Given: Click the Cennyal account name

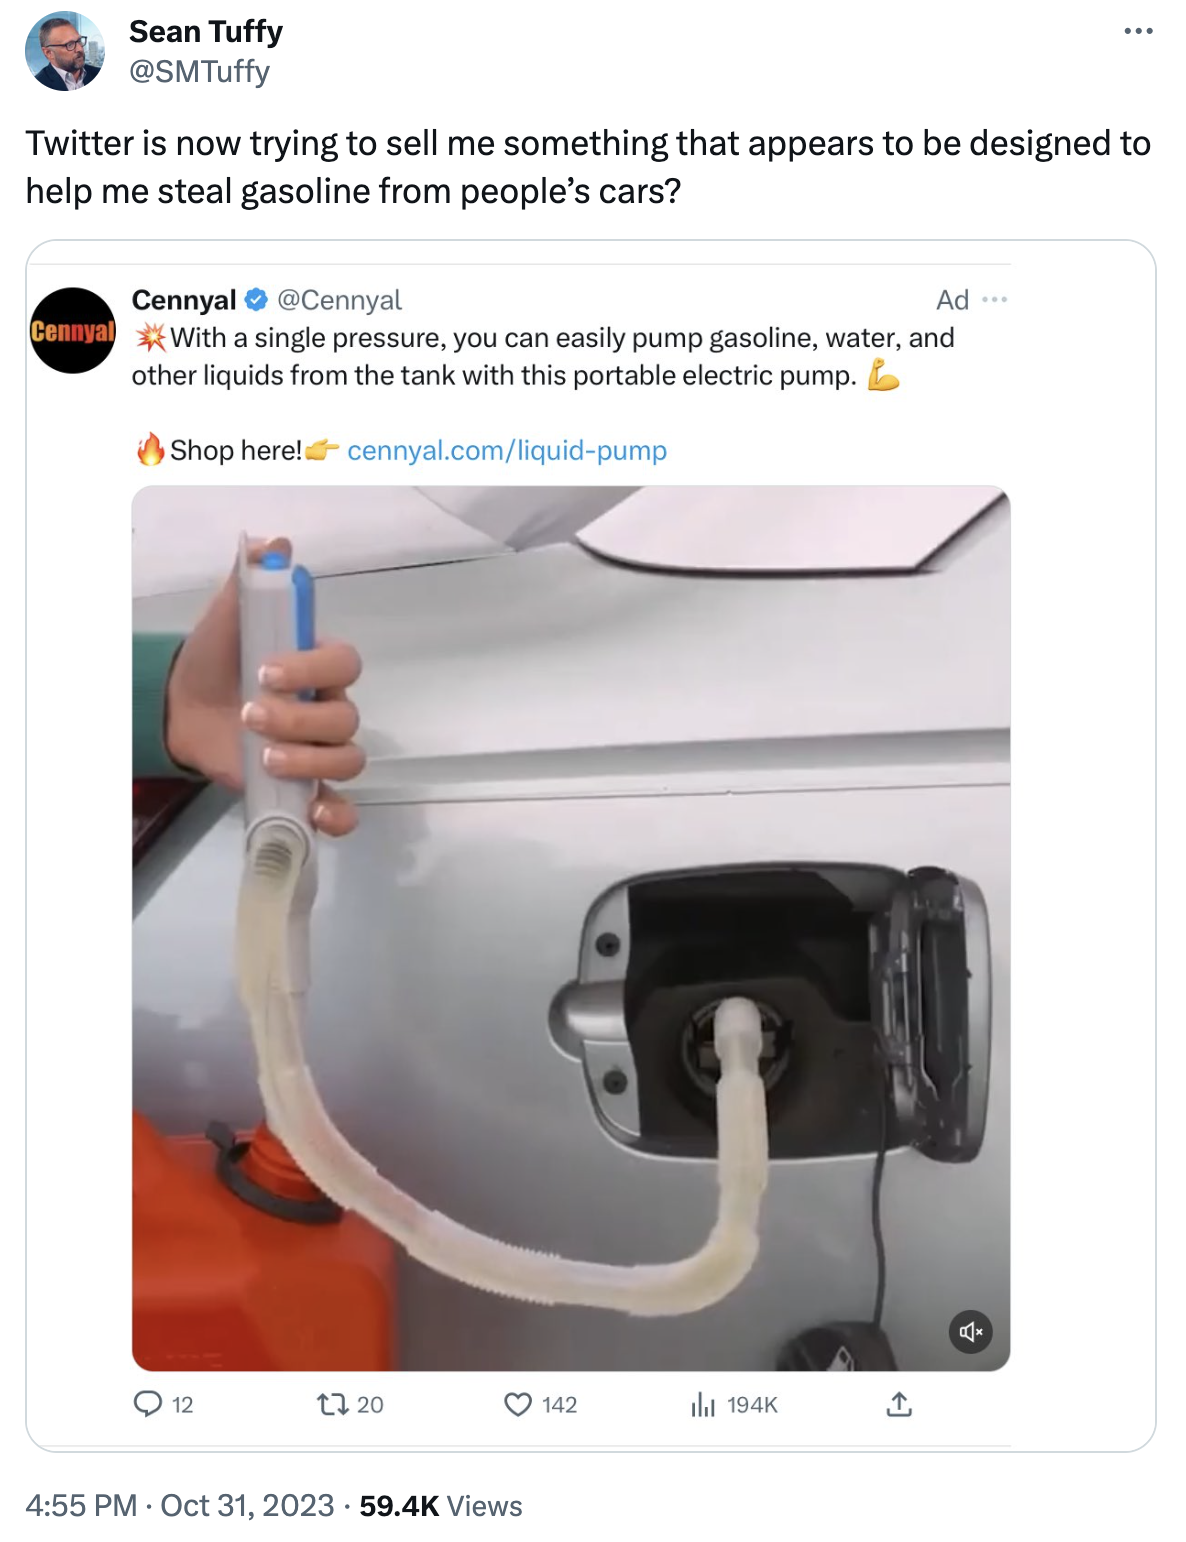Looking at the screenshot, I should pos(184,300).
